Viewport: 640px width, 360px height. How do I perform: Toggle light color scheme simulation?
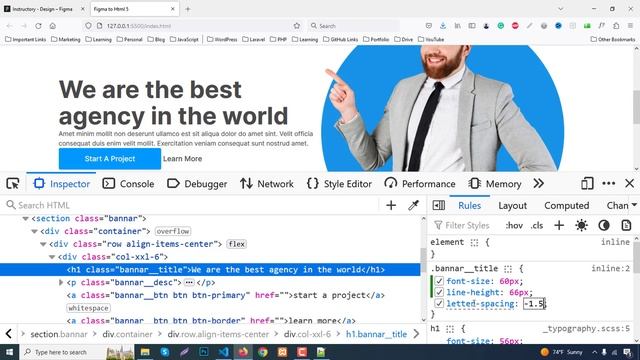[581, 225]
